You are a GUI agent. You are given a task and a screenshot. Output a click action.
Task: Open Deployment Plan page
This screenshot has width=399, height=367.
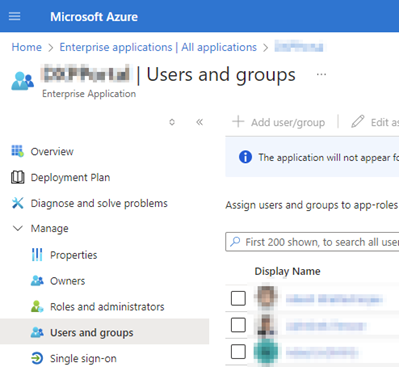70,178
